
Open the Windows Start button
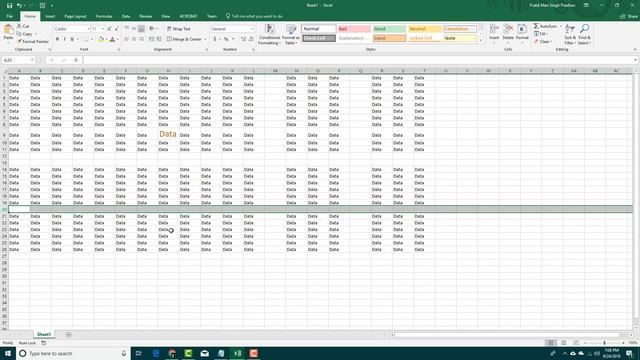8,353
